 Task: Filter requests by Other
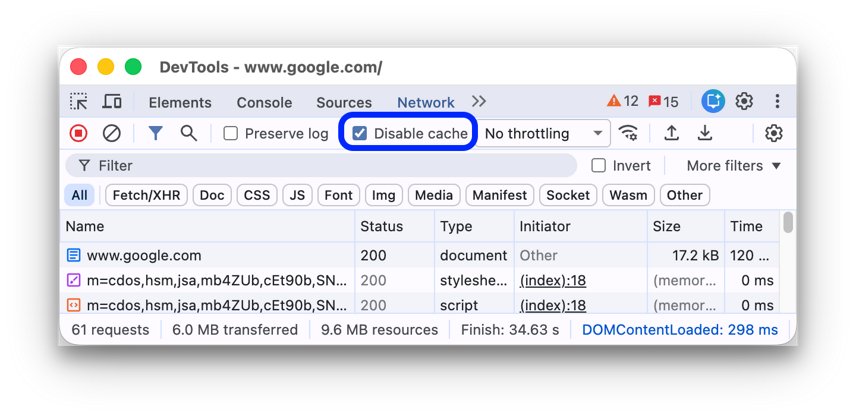685,195
